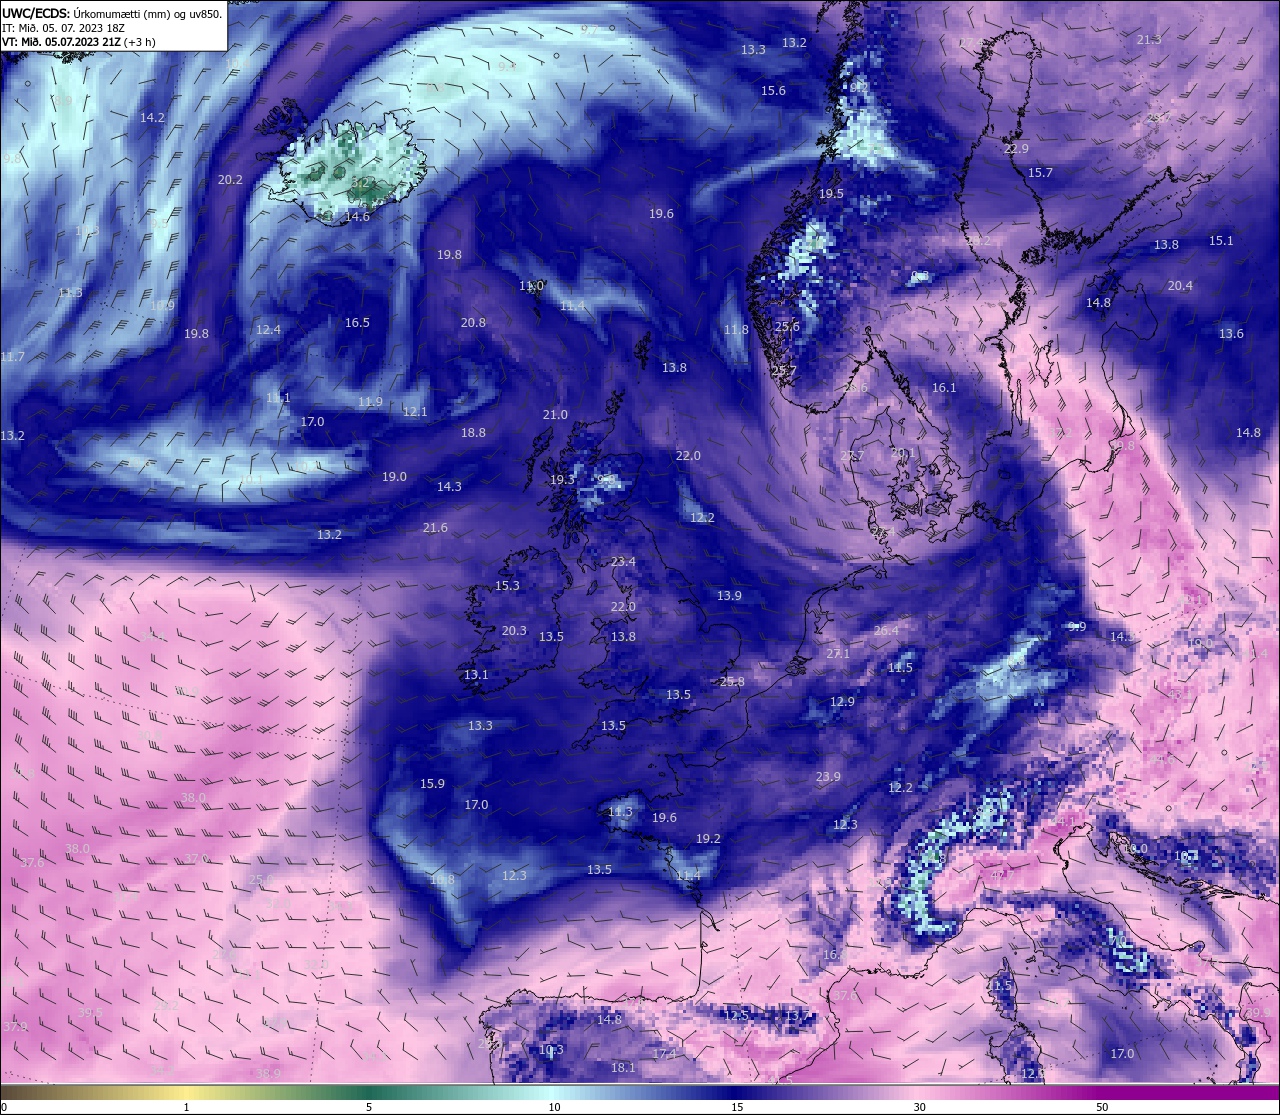The height and width of the screenshot is (1115, 1280).
Task: Click the 20.4 value east of the Baltic
Action: point(1180,286)
